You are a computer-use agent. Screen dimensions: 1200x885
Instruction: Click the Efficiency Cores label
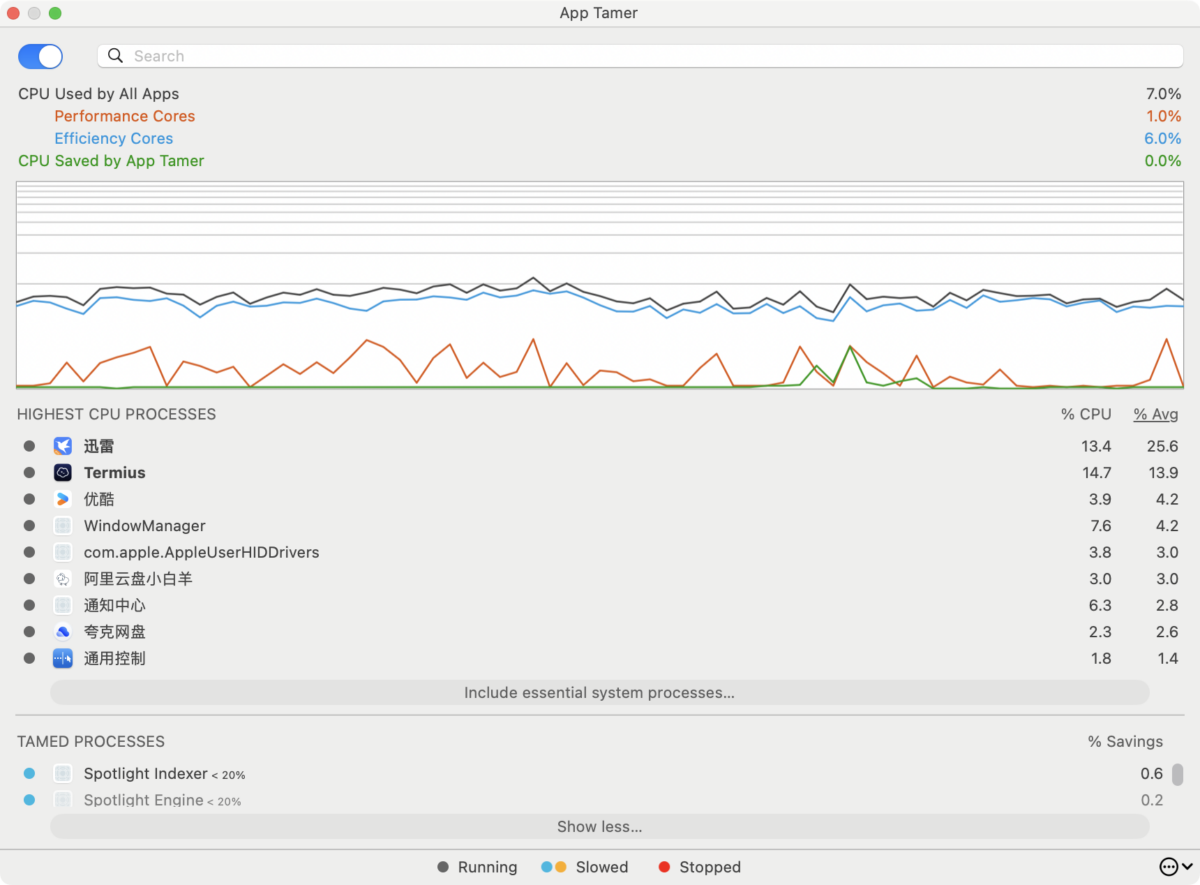pyautogui.click(x=114, y=138)
